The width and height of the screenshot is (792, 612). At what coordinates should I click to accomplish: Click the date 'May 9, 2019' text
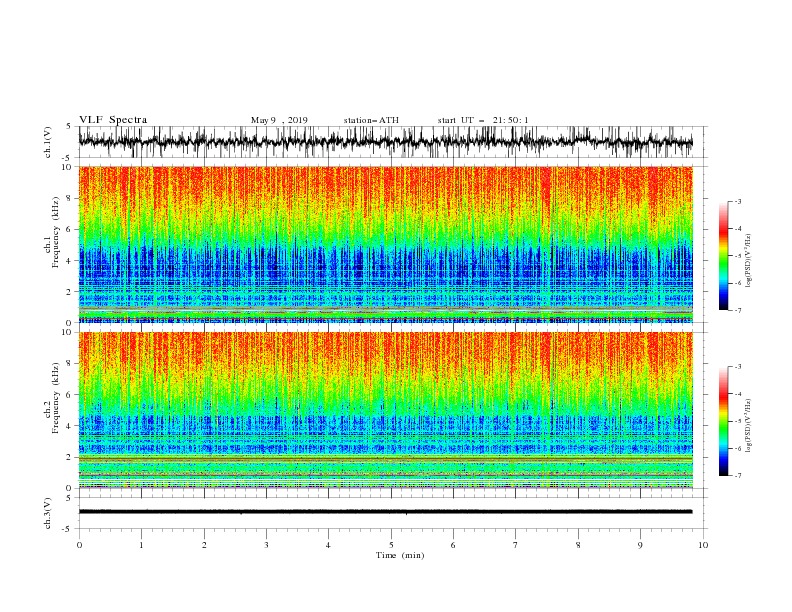coord(279,120)
